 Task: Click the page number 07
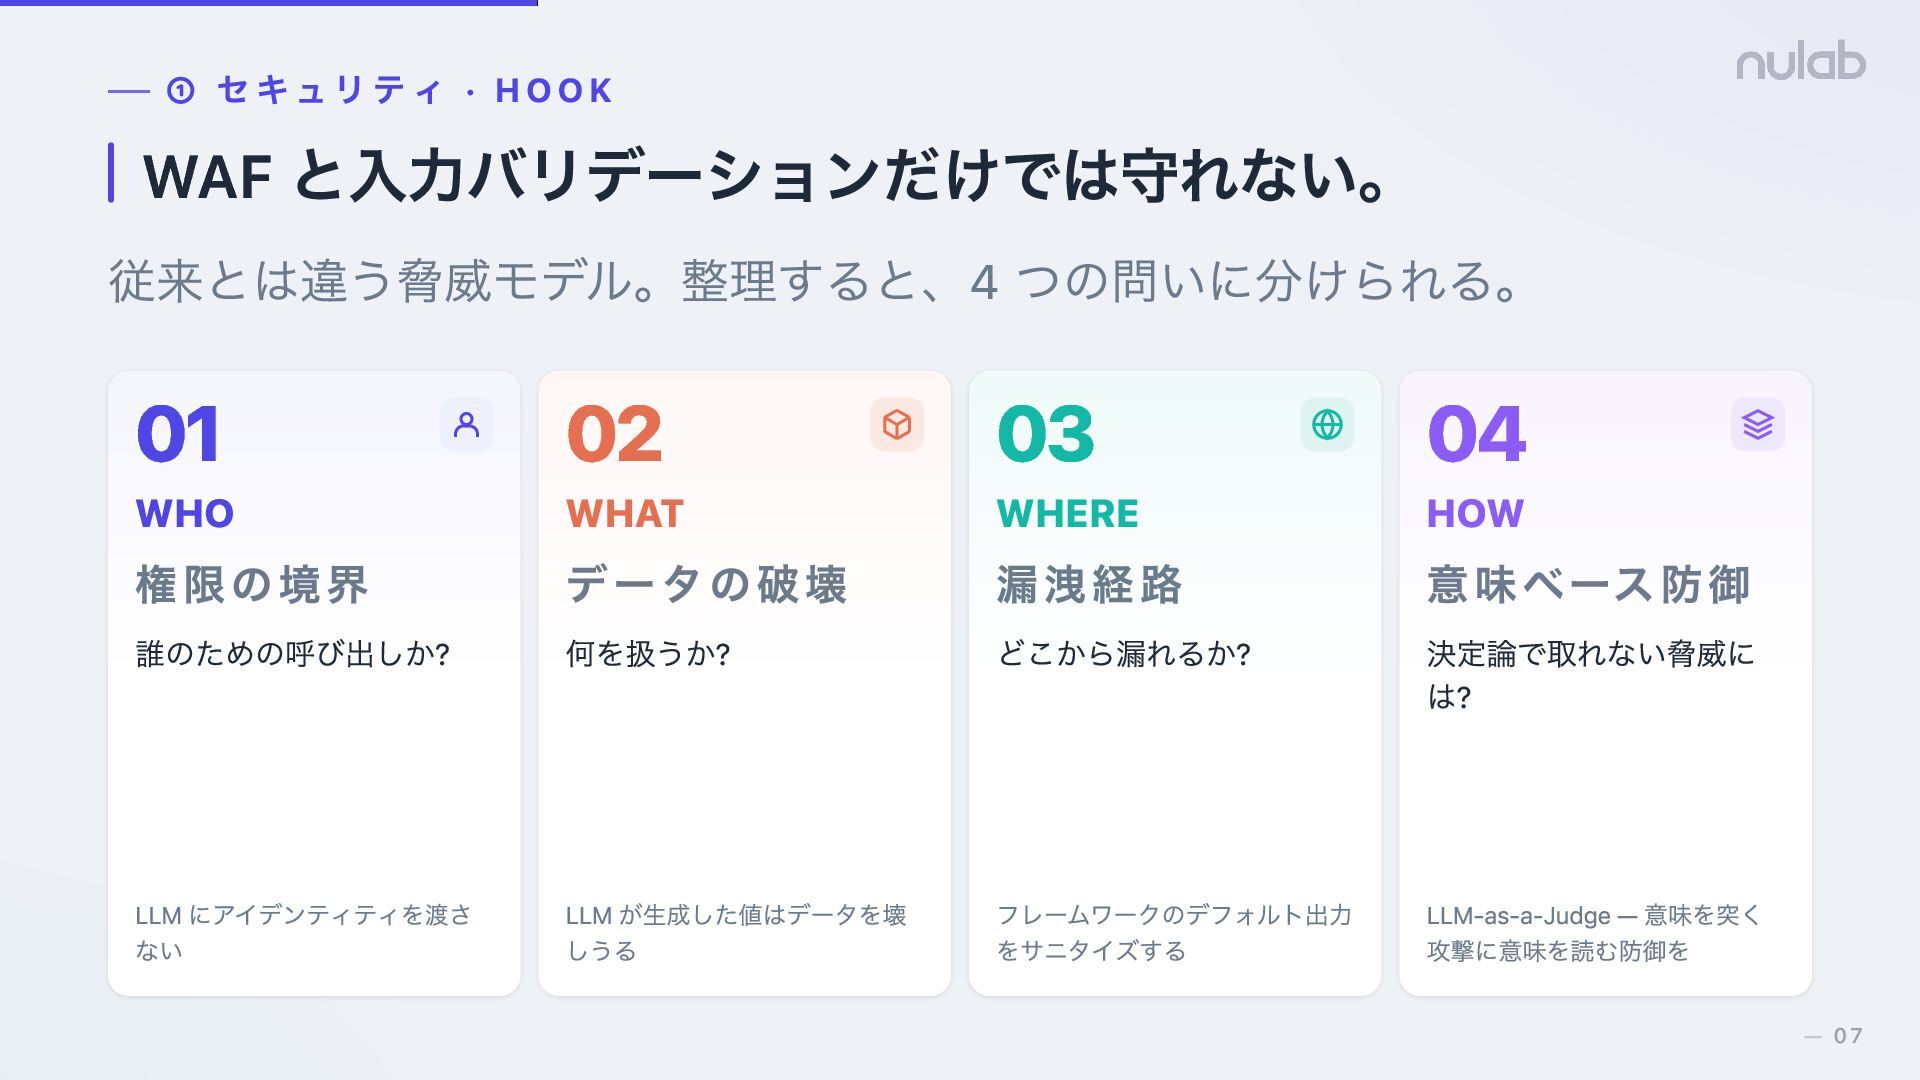(1848, 1036)
